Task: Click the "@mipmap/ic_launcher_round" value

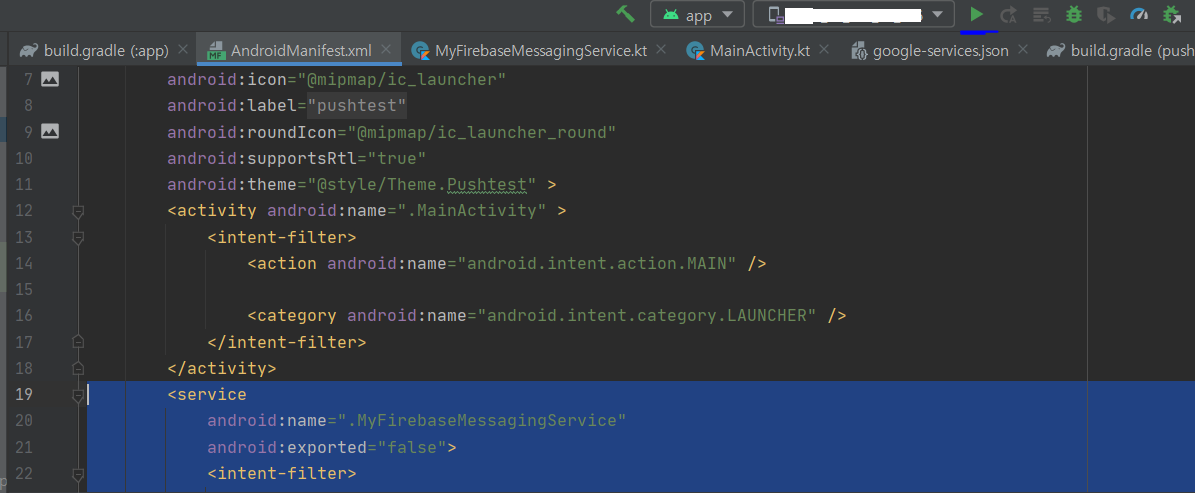Action: pyautogui.click(x=481, y=132)
